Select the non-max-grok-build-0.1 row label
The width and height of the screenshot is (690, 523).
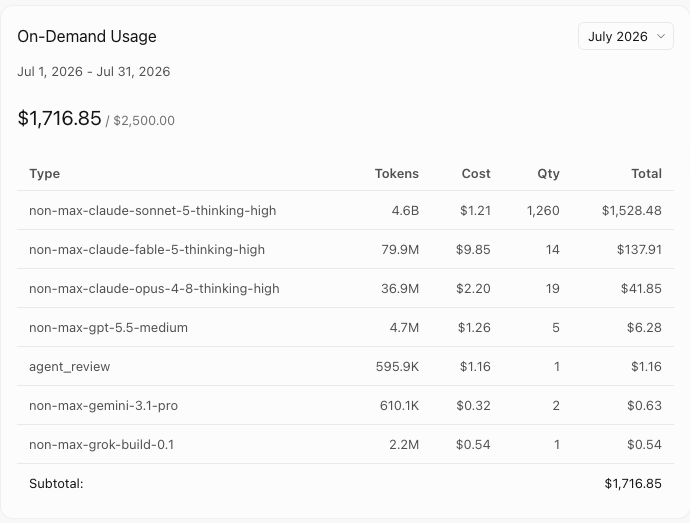101,445
